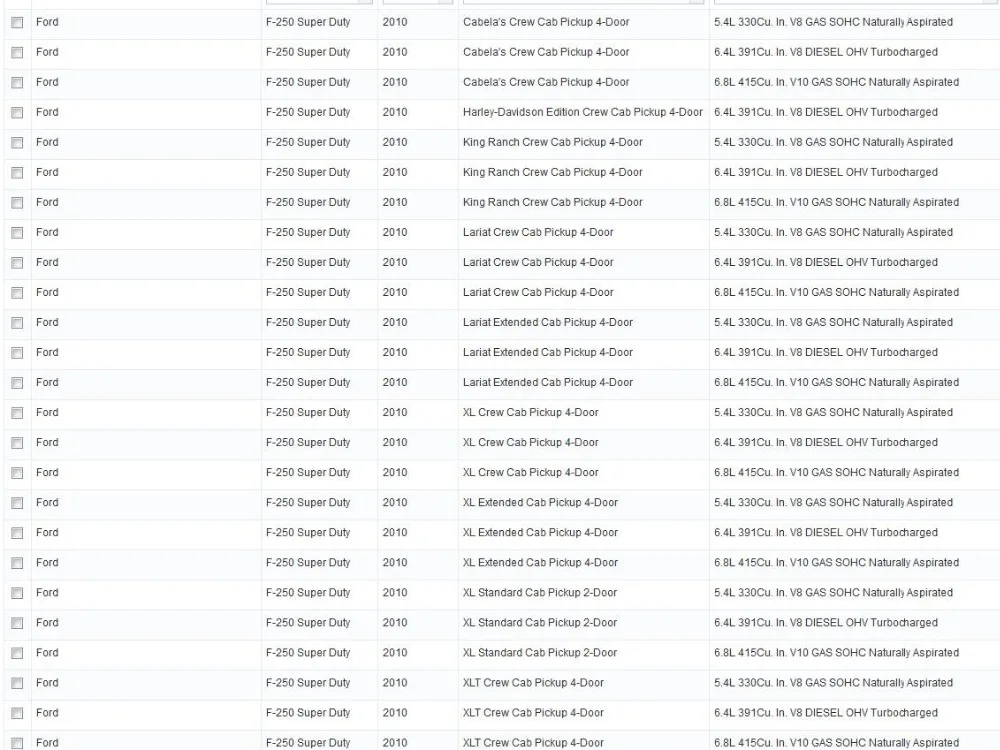Click the 6.8L V10 engine text in King Ranch row
Image resolution: width=1000 pixels, height=750 pixels.
click(837, 202)
